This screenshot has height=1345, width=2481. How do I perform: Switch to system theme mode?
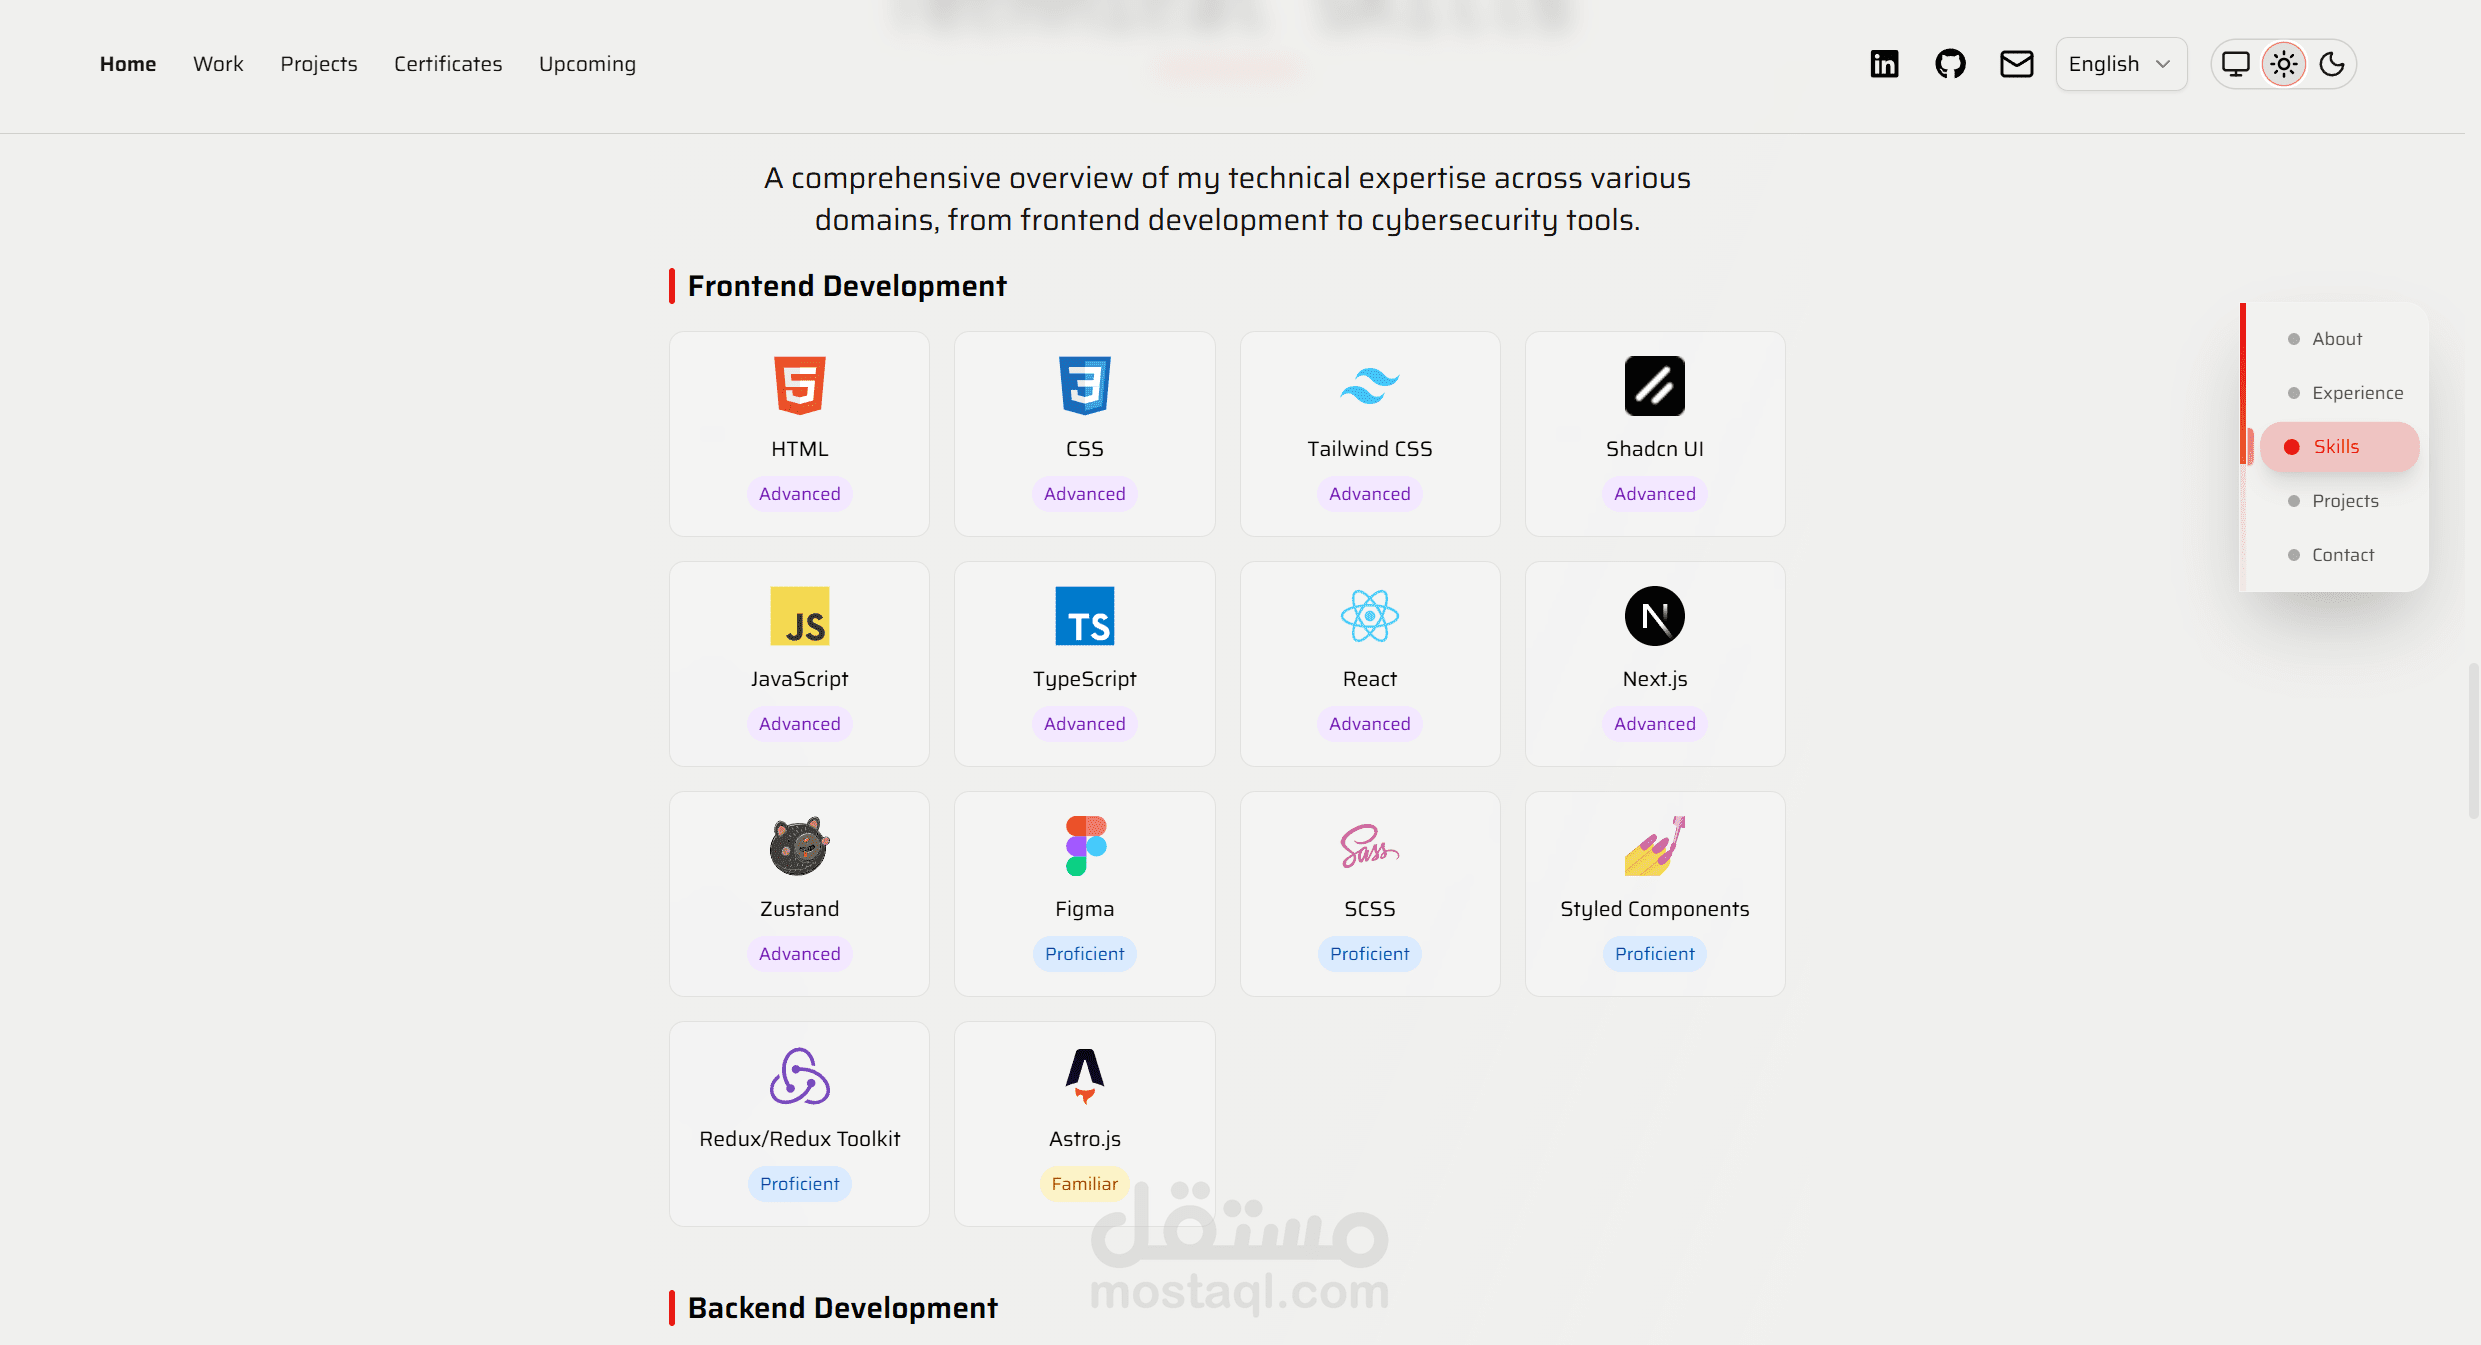tap(2236, 64)
